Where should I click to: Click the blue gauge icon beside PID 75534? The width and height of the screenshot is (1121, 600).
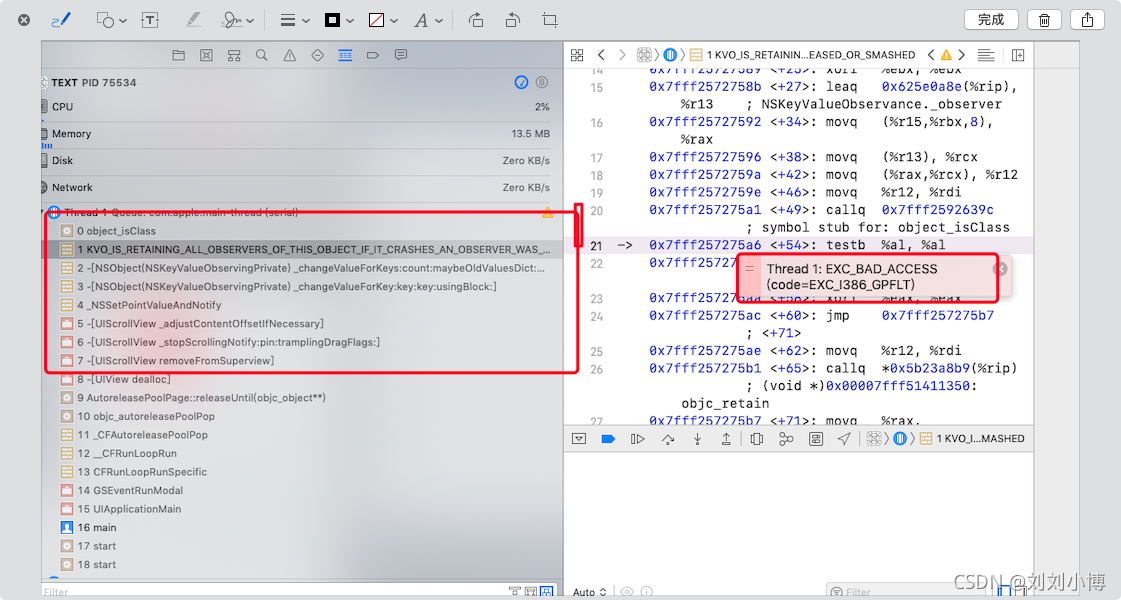[521, 82]
